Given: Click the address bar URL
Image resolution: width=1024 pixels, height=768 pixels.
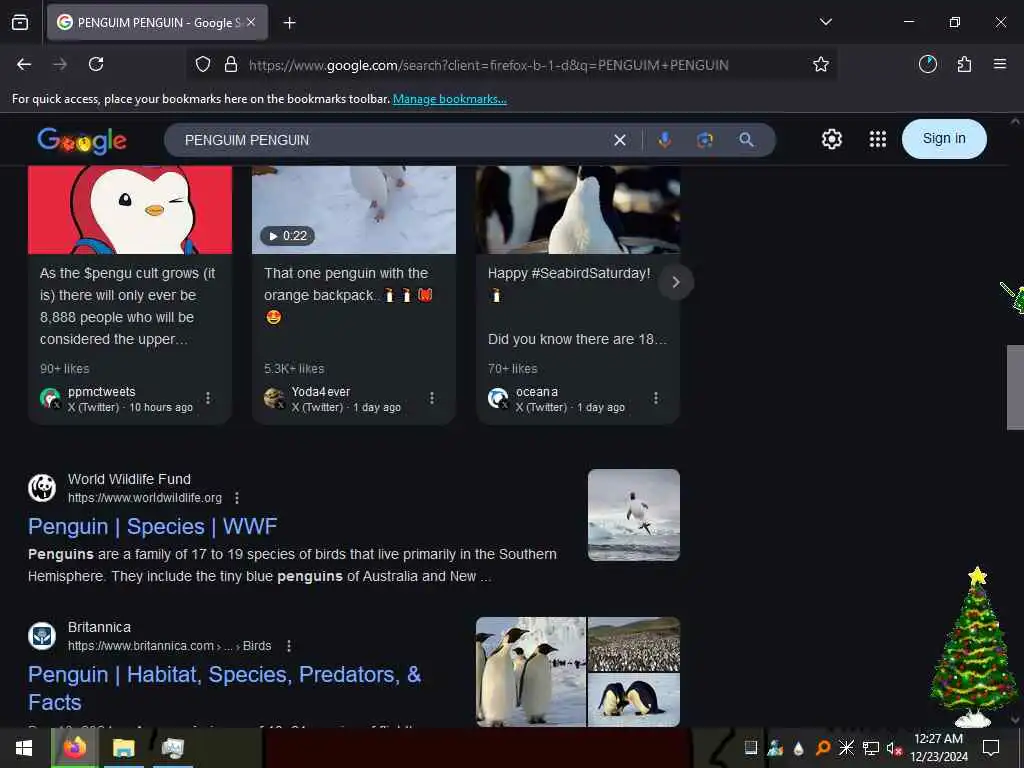Looking at the screenshot, I should pos(488,65).
